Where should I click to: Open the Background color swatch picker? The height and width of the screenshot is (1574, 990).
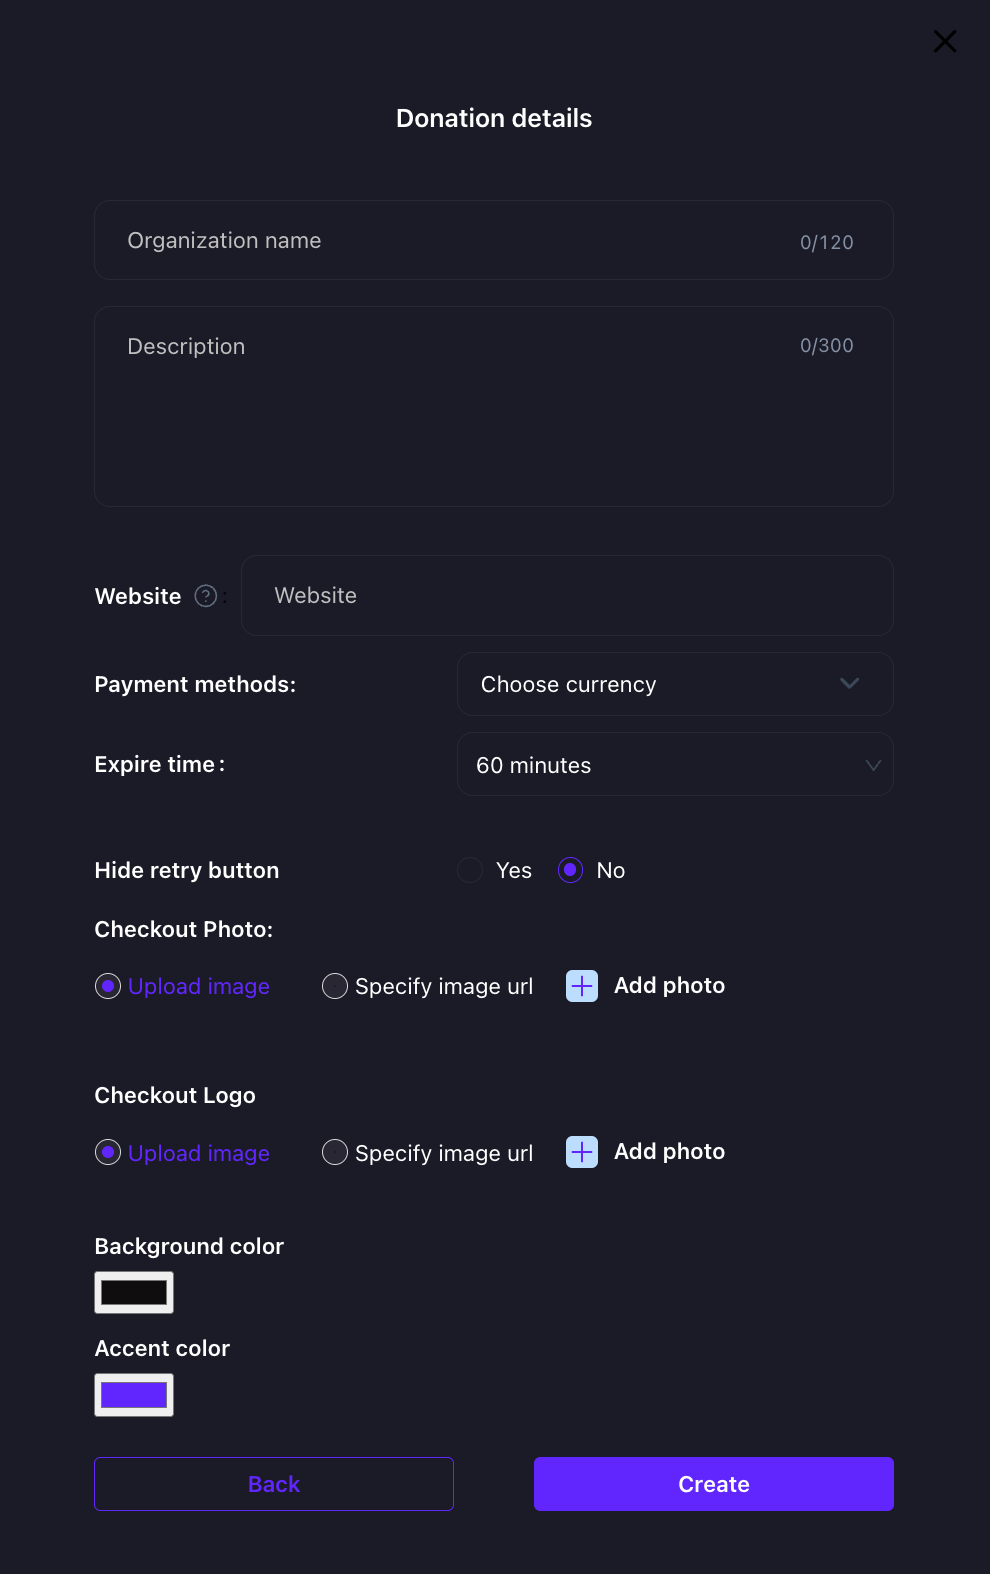[x=134, y=1292]
